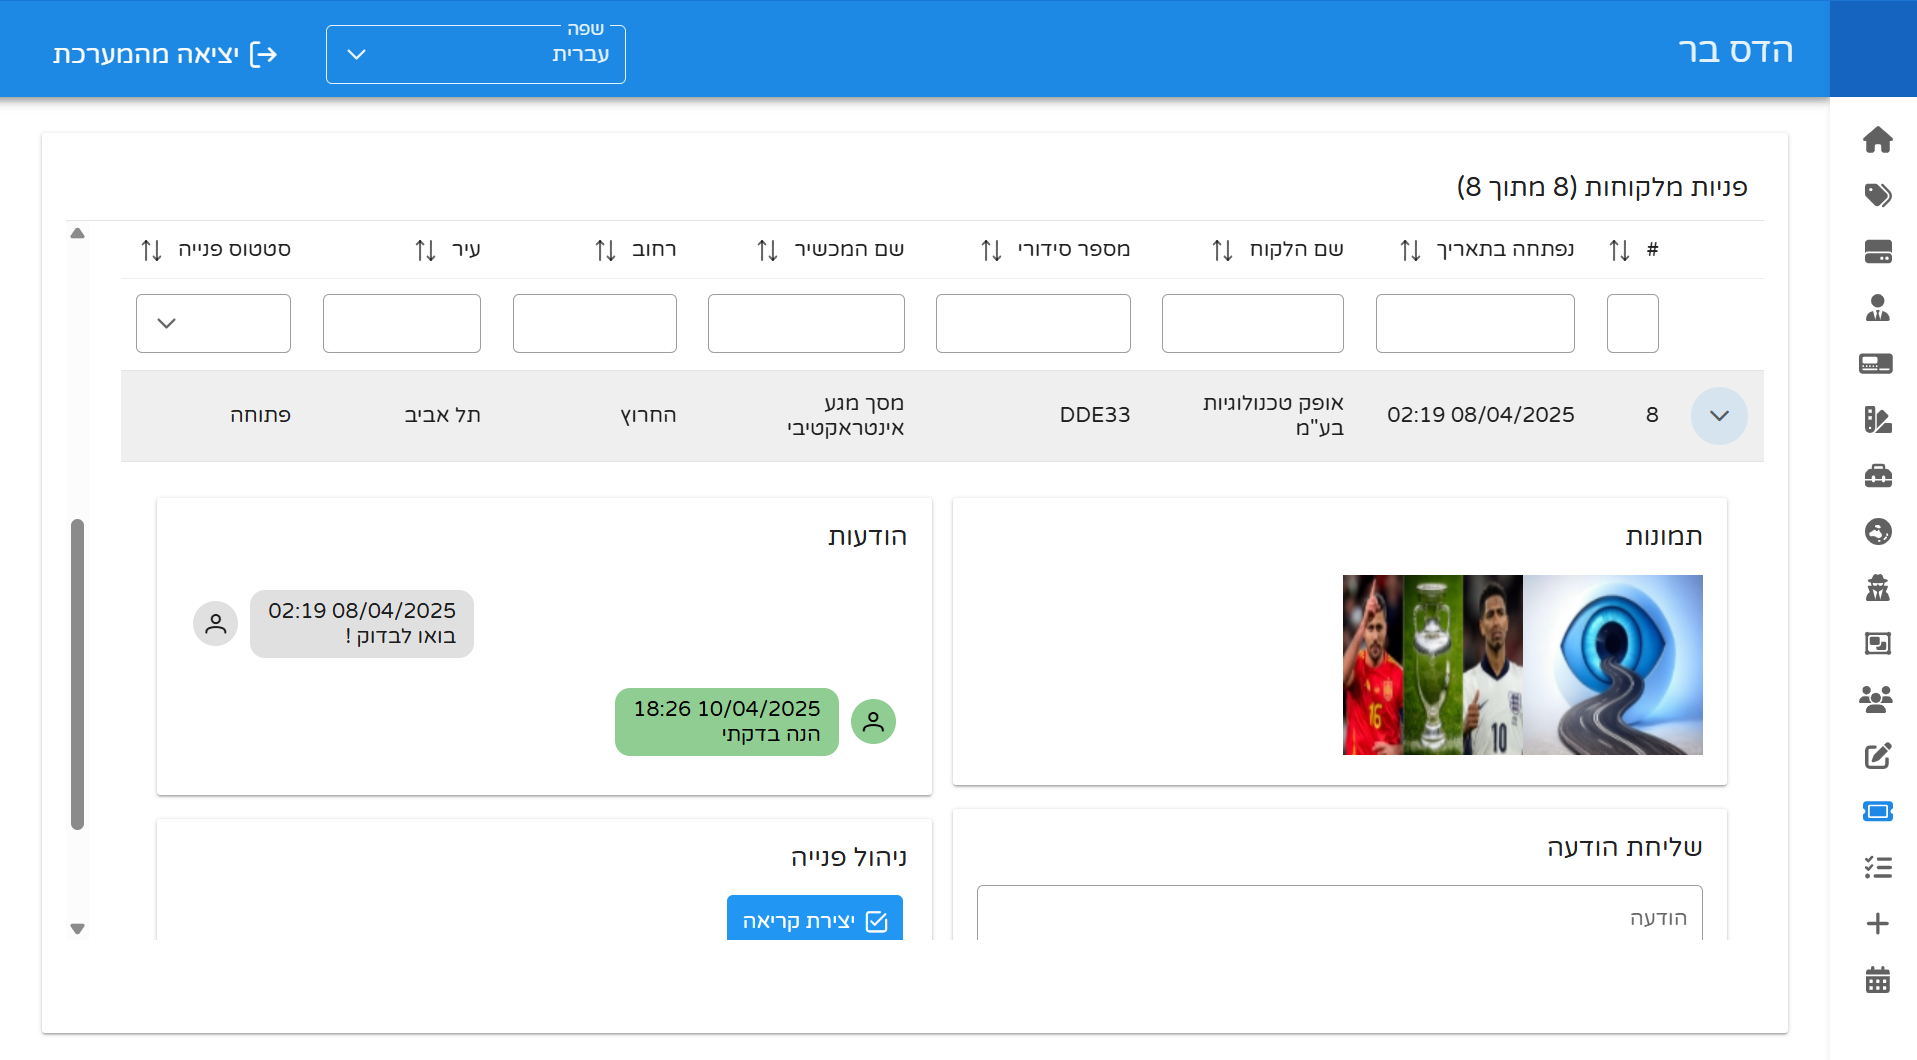Click serial cell DDE33
Image resolution: width=1917 pixels, height=1060 pixels.
click(x=1095, y=415)
